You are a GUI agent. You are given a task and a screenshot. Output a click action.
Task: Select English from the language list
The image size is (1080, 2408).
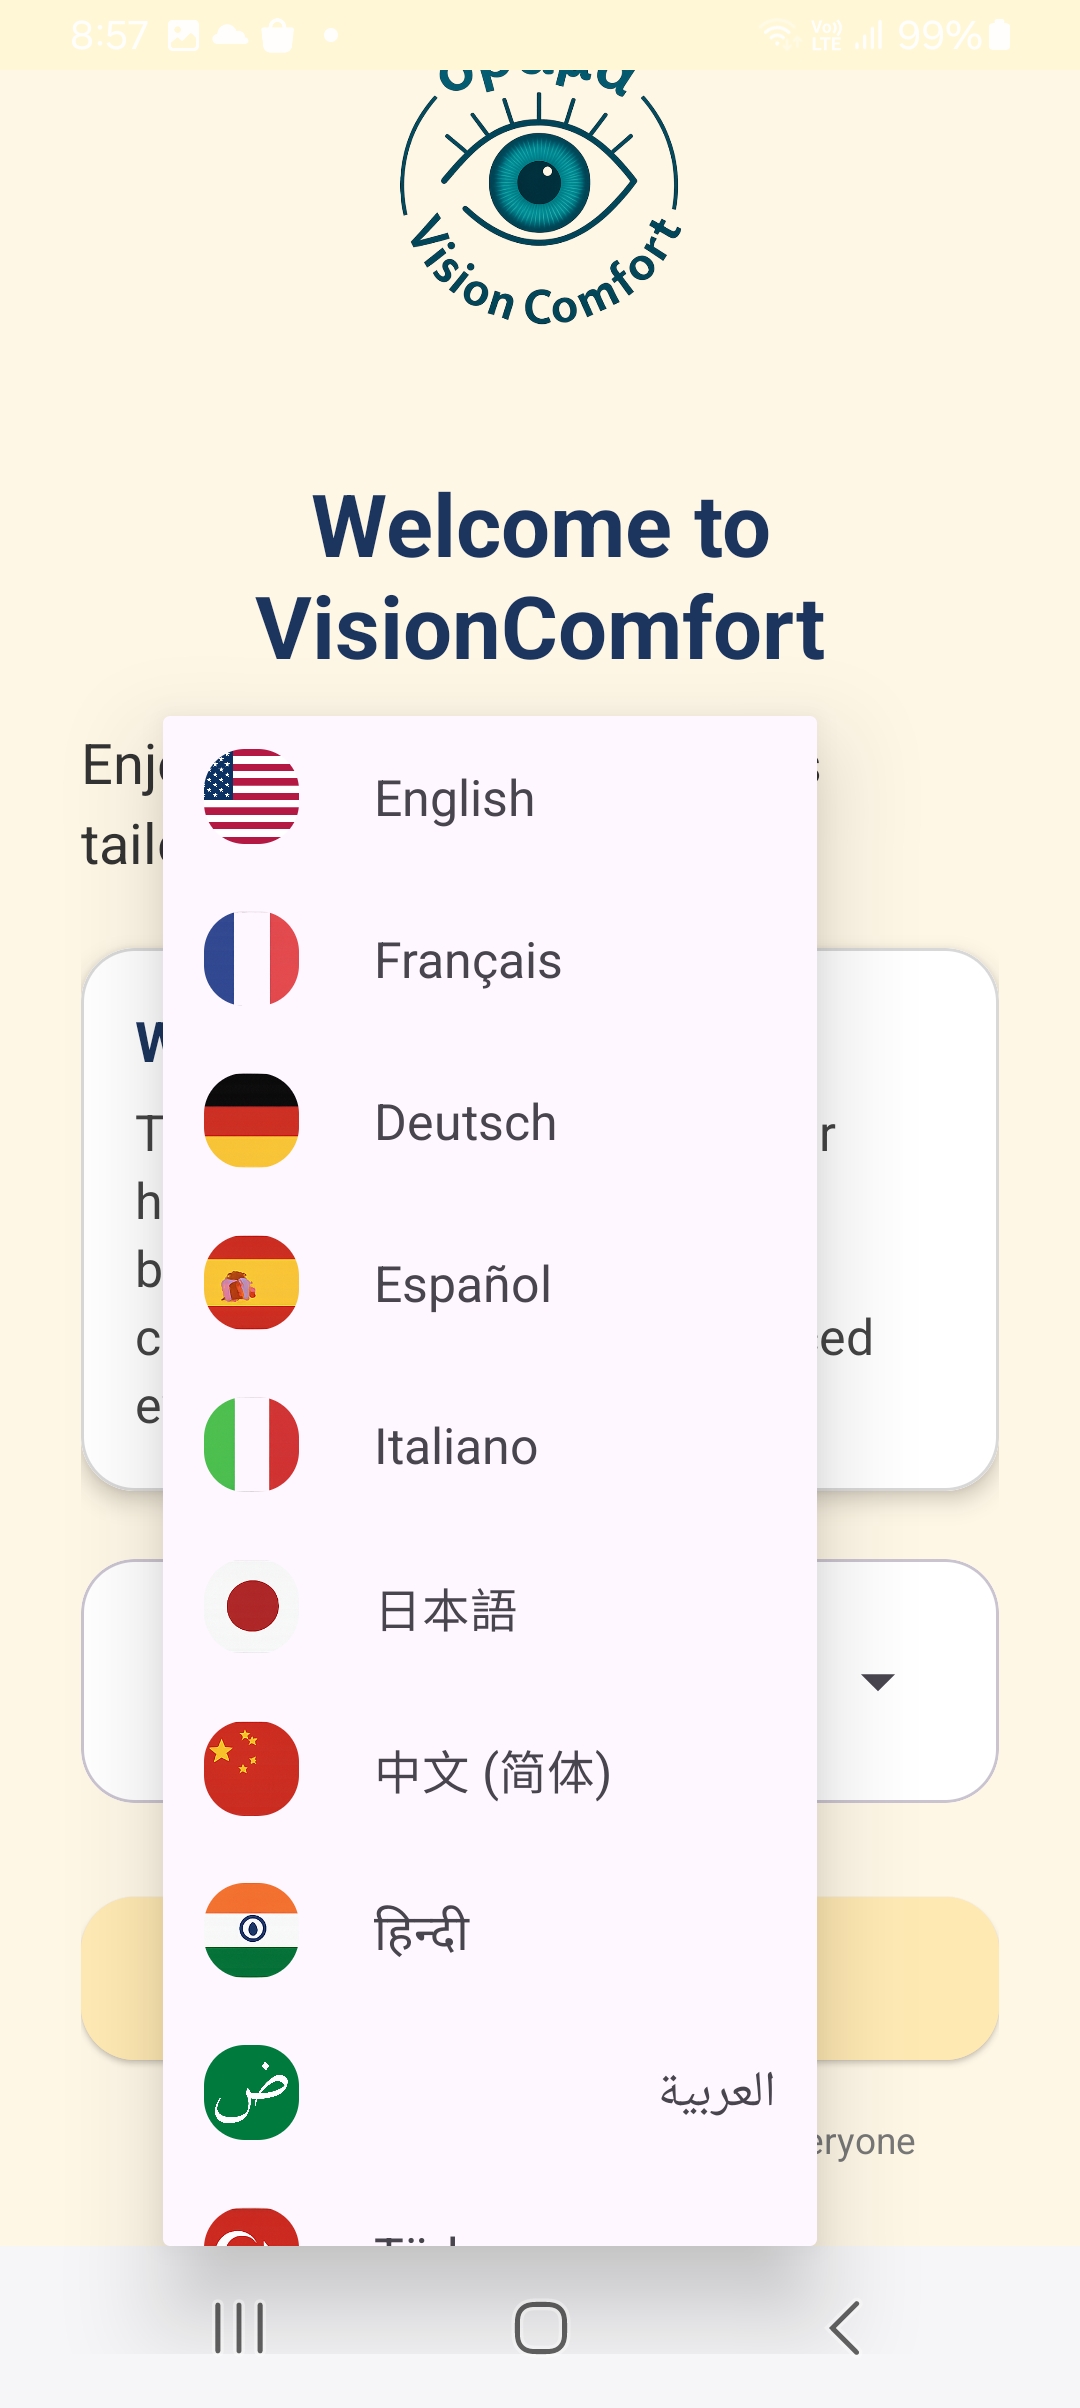click(455, 798)
